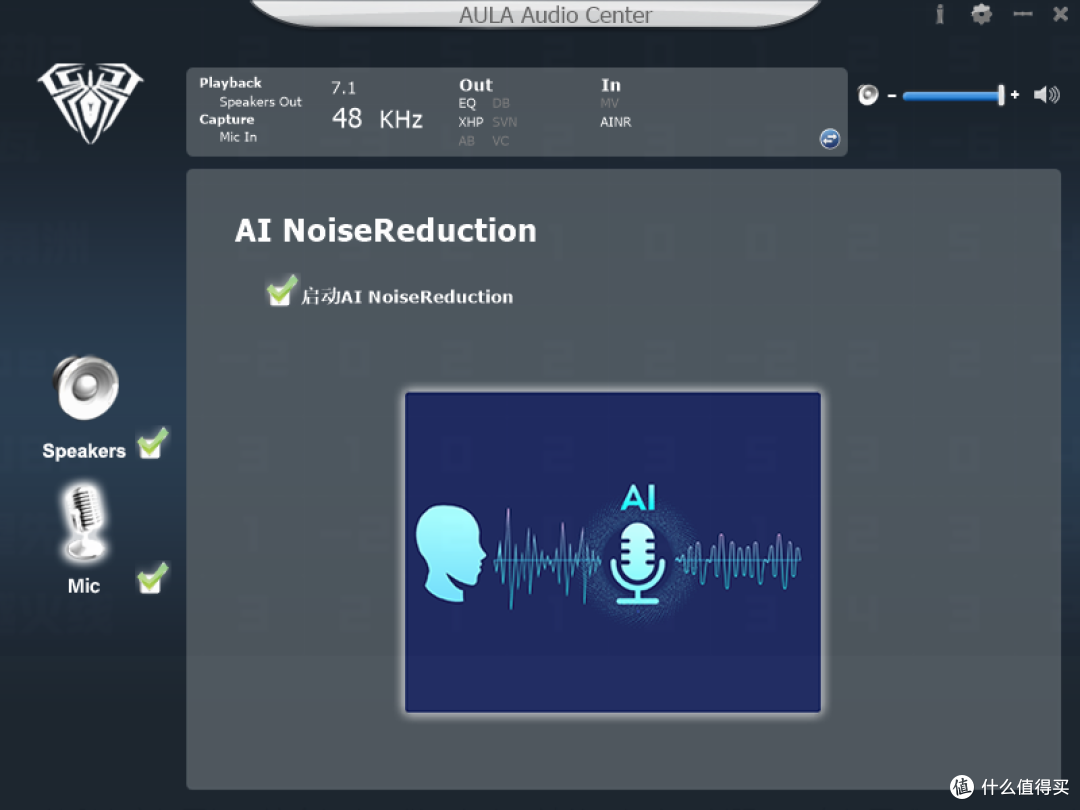Click the AB output effect label
The image size is (1080, 810).
pos(466,141)
